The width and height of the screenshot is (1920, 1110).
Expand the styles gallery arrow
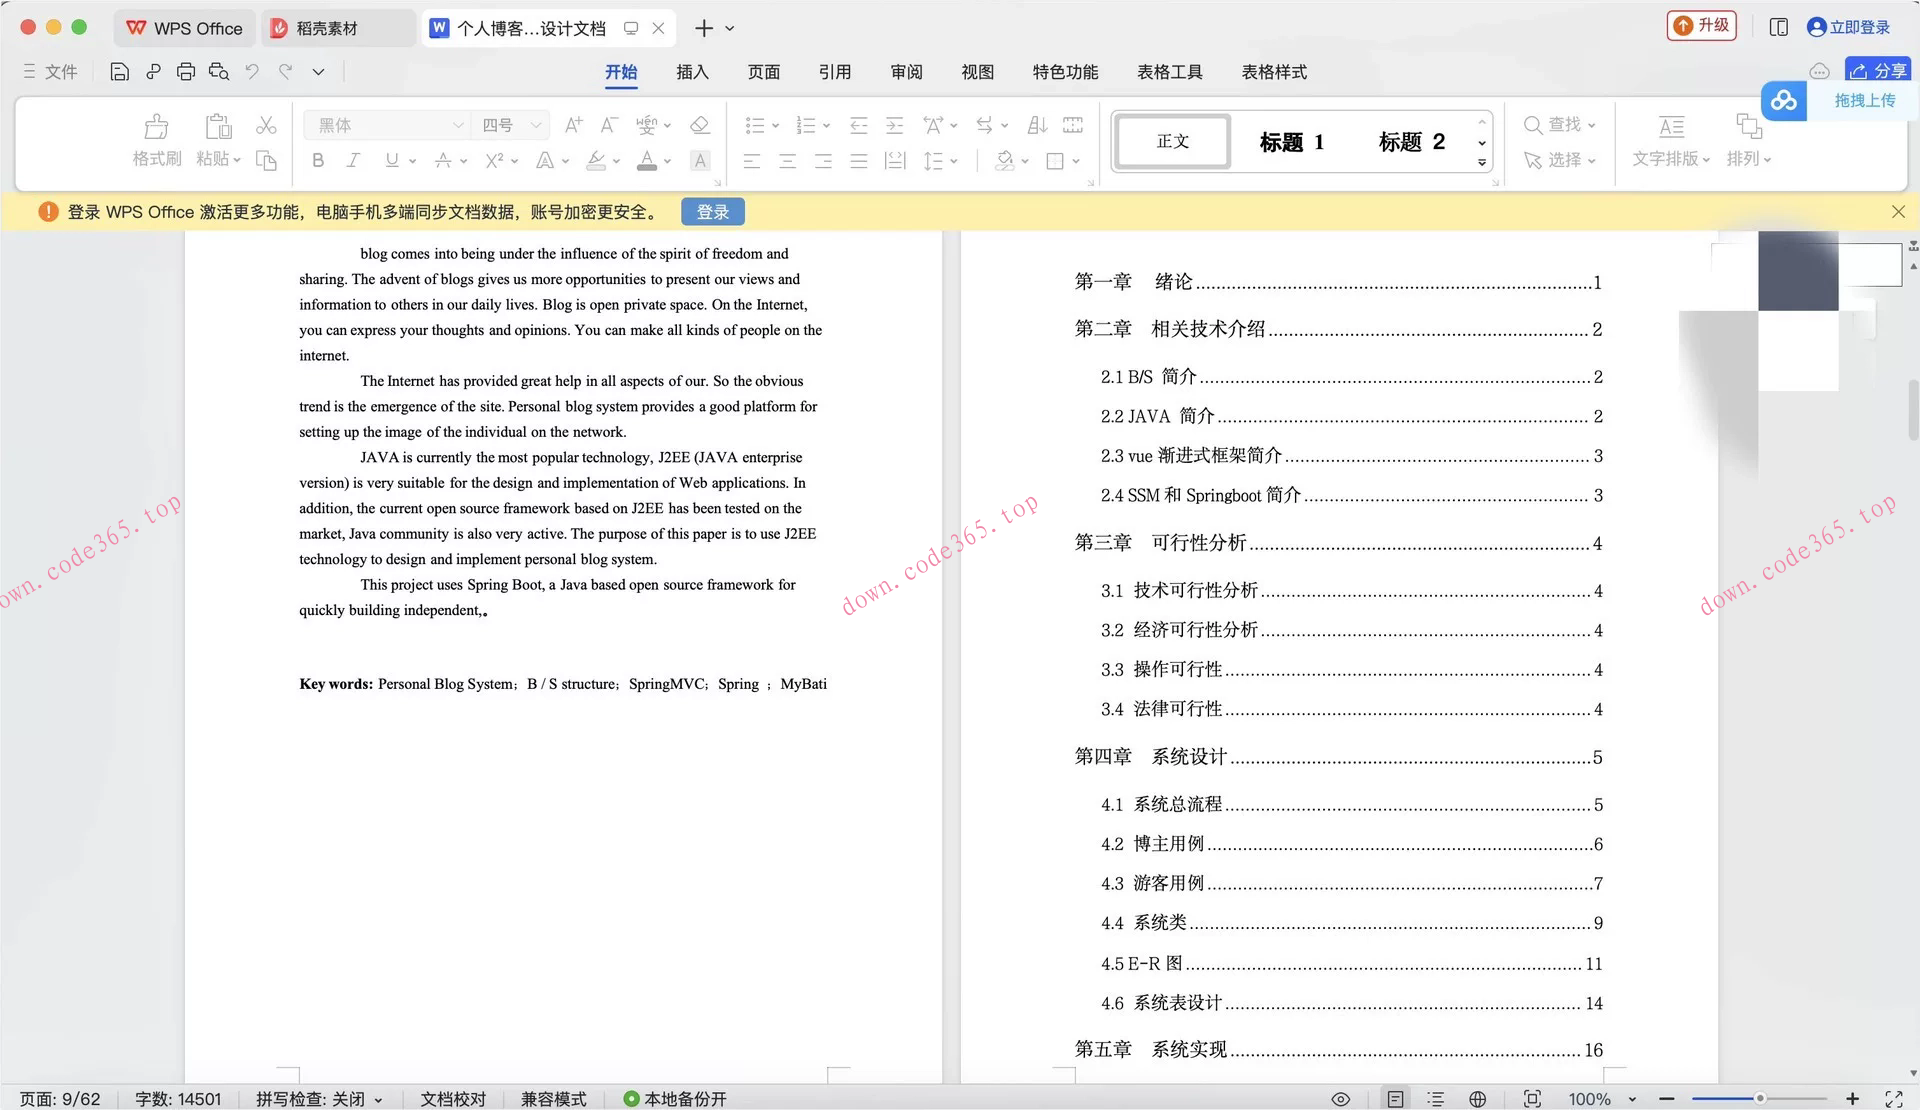(x=1482, y=162)
